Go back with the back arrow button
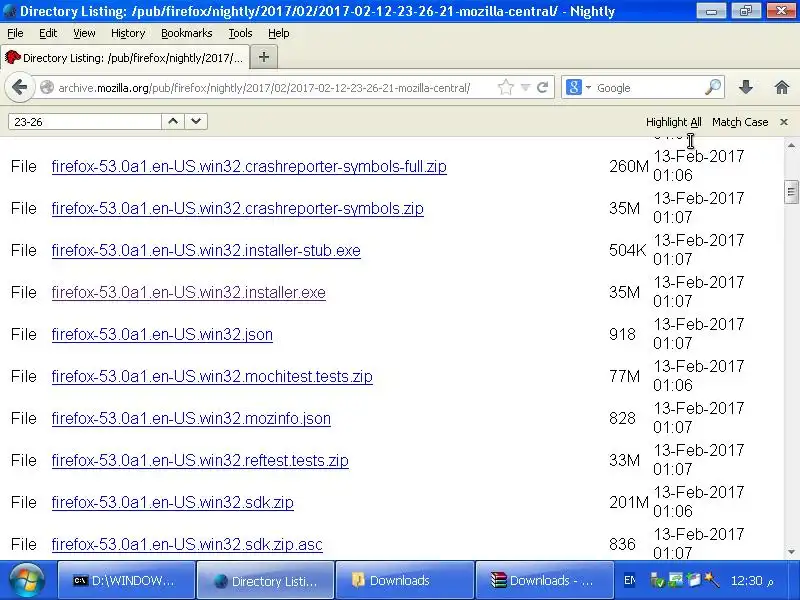 (x=19, y=87)
